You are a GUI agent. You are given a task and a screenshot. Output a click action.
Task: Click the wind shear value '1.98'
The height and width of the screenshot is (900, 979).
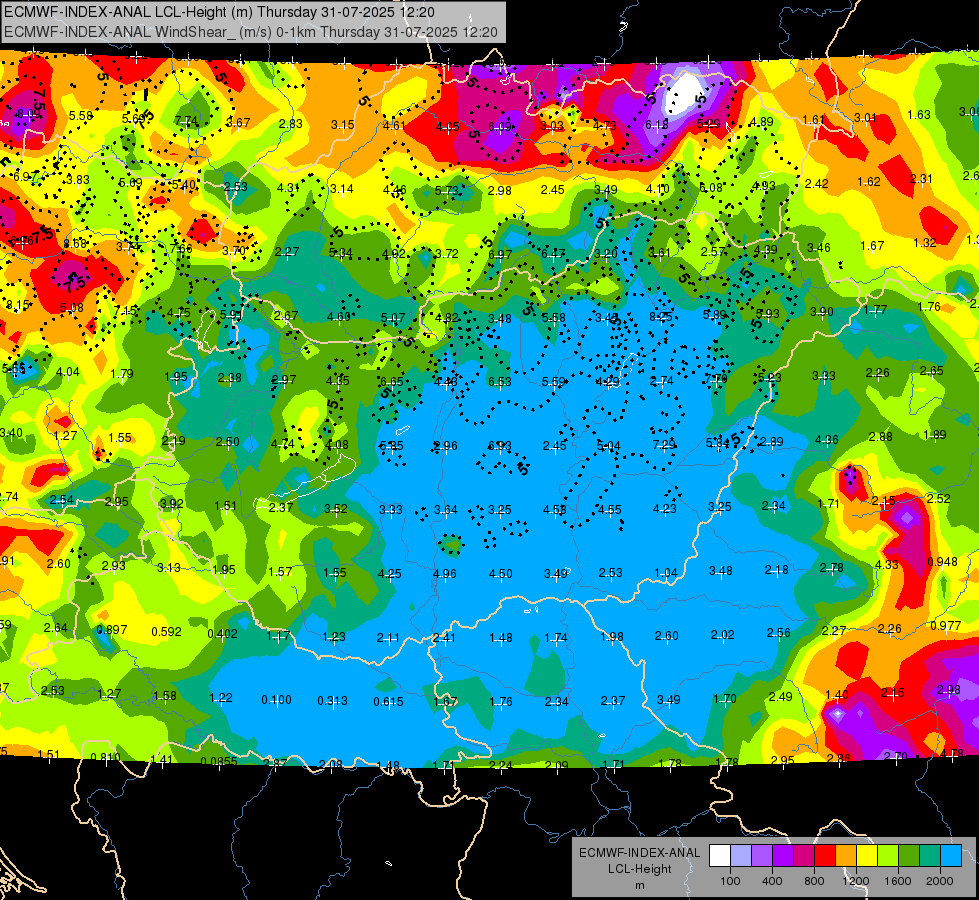[x=612, y=636]
